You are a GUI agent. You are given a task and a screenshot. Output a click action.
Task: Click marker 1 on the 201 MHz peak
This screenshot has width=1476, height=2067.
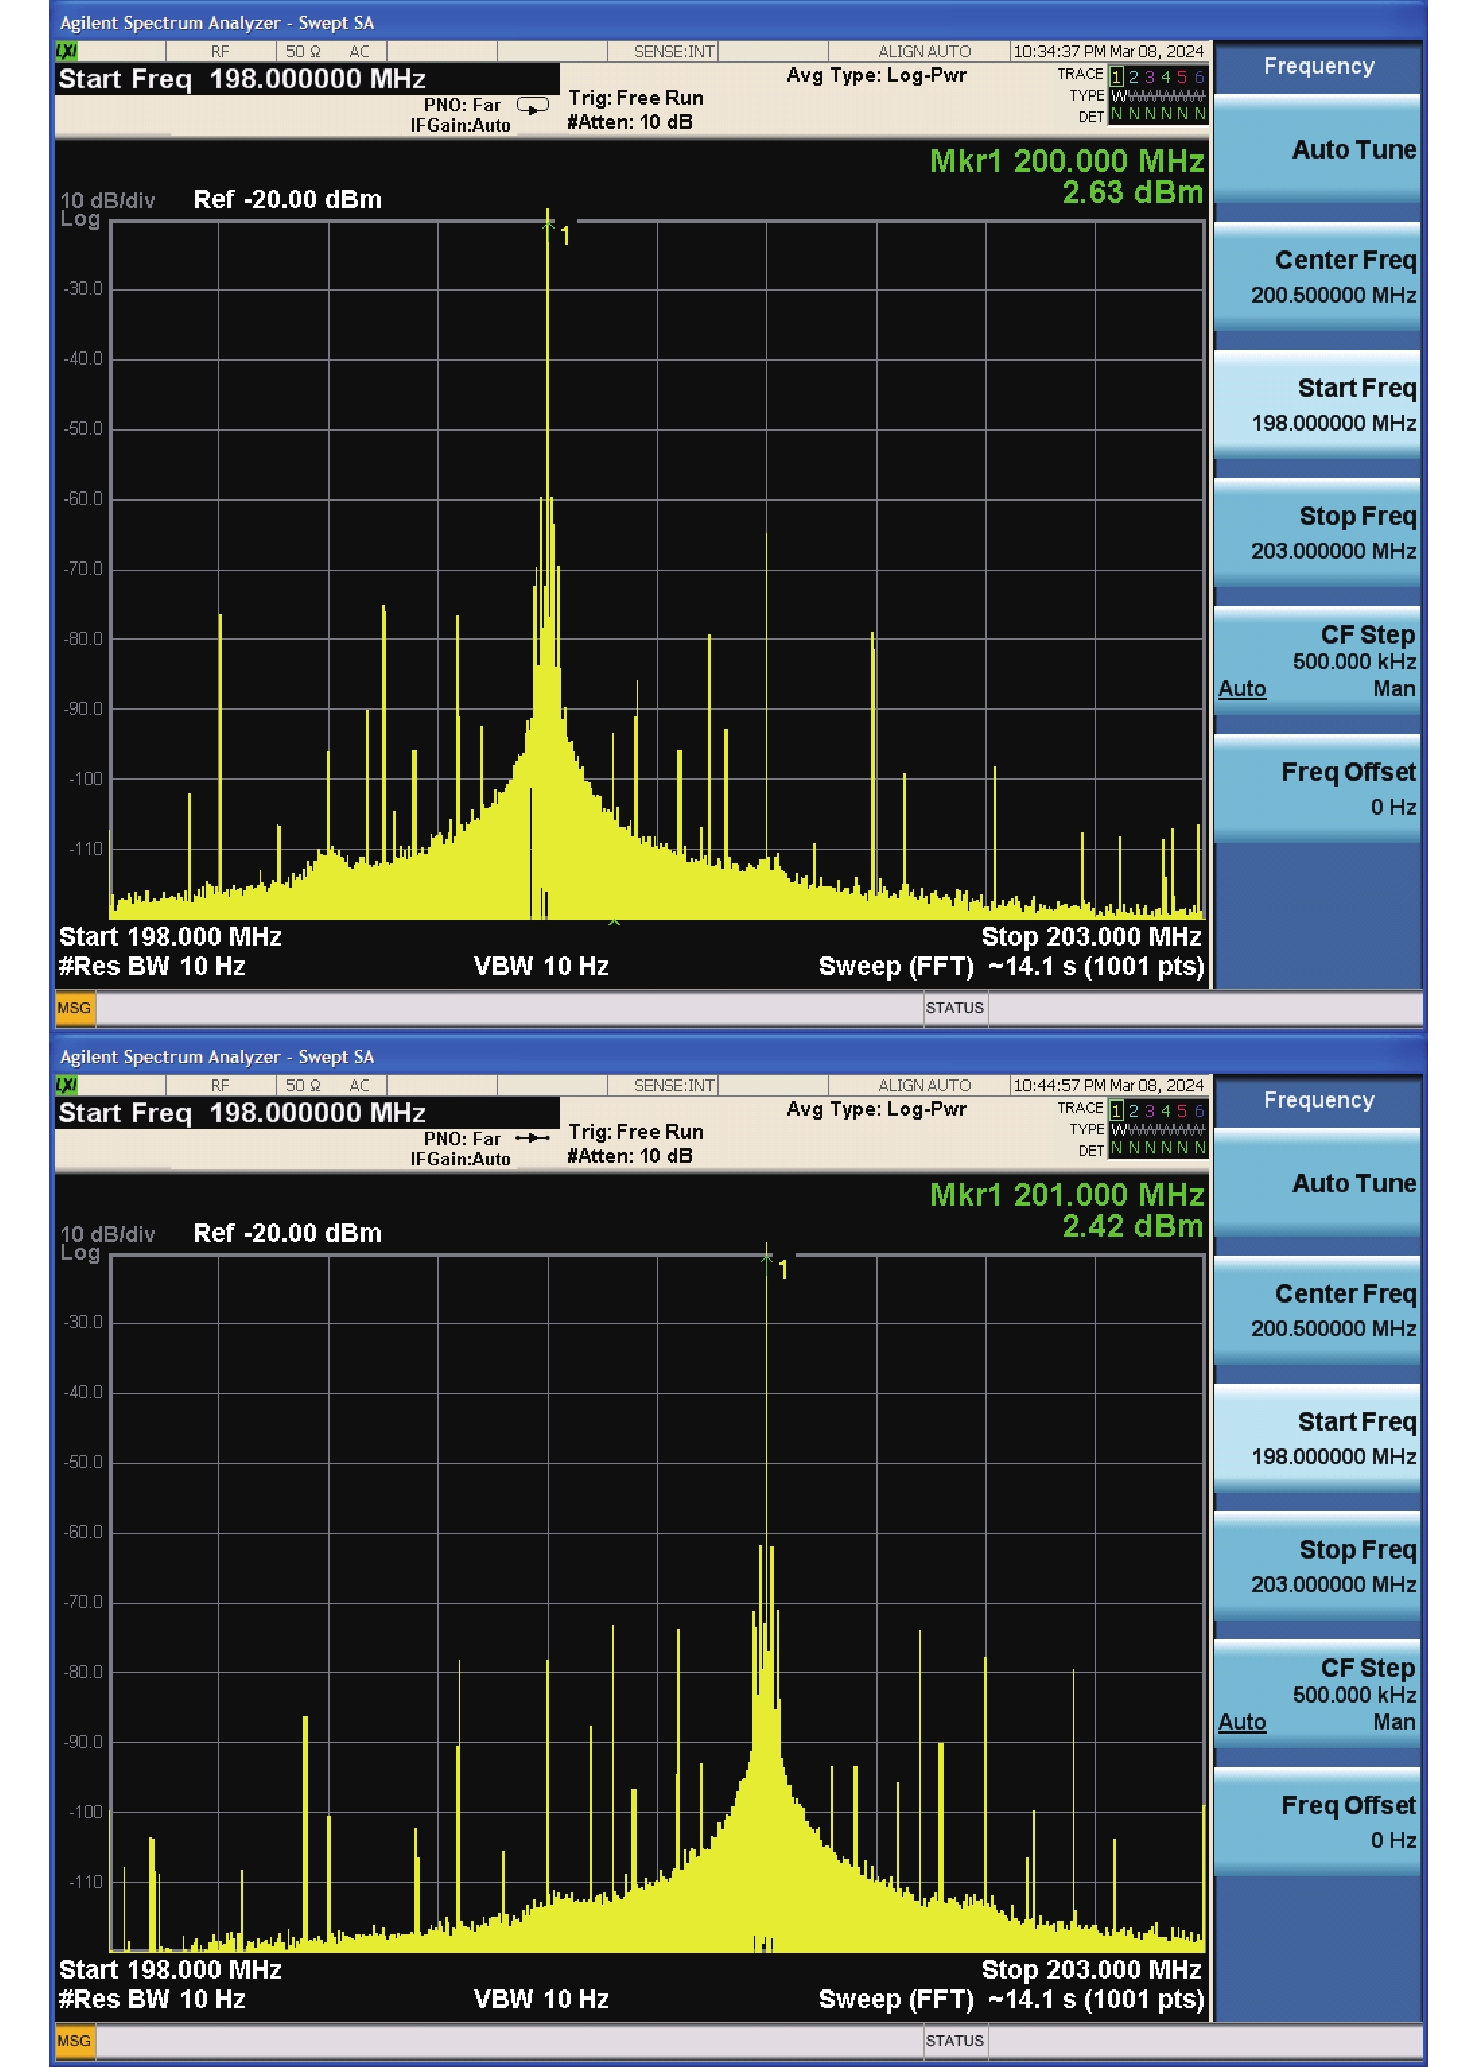pyautogui.click(x=767, y=1260)
